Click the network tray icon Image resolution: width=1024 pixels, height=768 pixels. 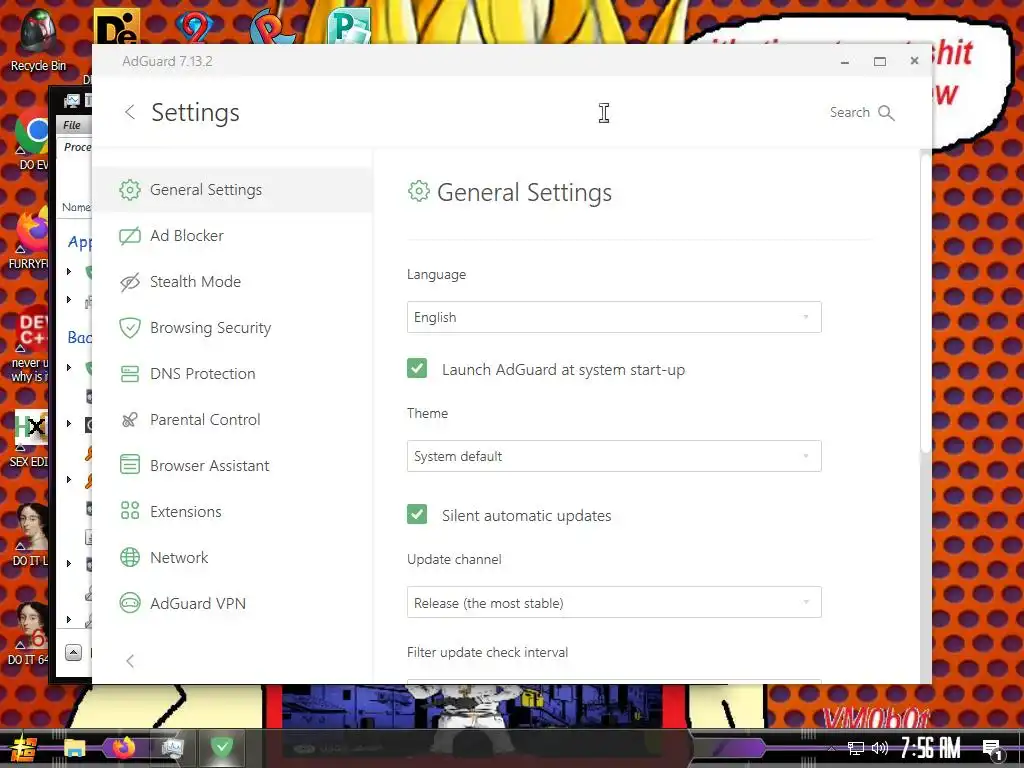(856, 748)
